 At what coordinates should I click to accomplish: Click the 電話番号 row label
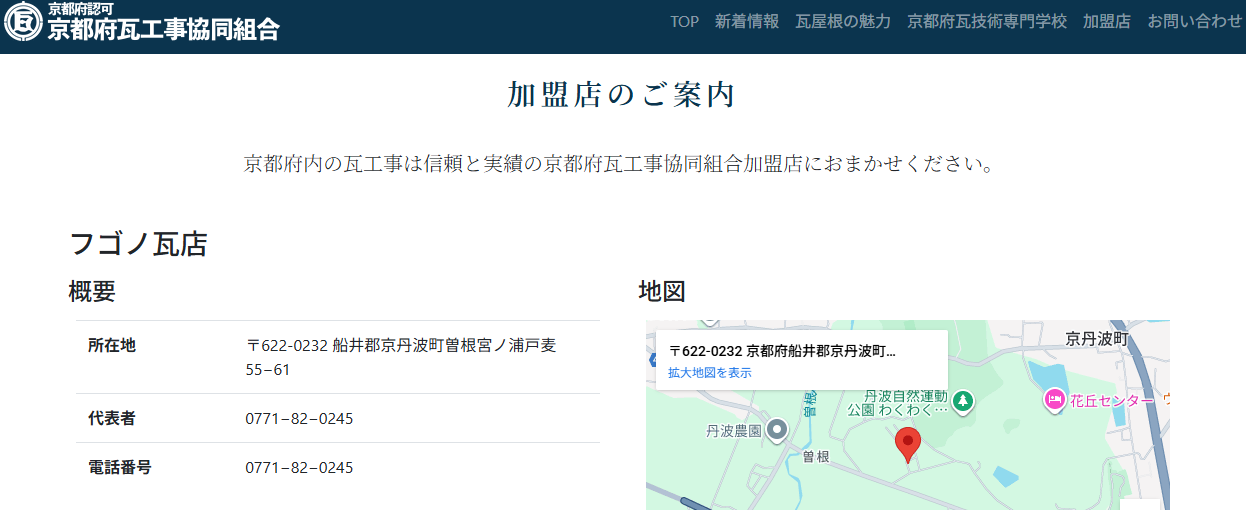coord(120,468)
